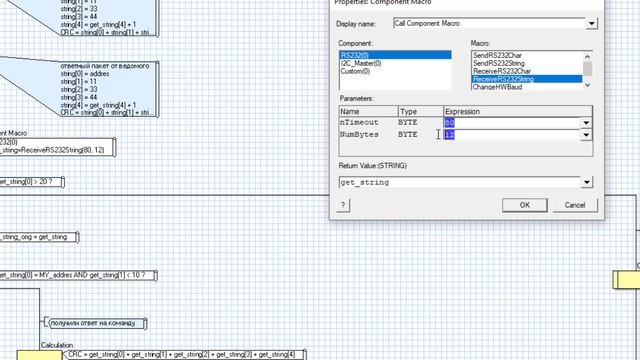Viewport: 640px width, 360px height.
Task: Click the Macro list scrollbar thumb
Action: tap(587, 69)
